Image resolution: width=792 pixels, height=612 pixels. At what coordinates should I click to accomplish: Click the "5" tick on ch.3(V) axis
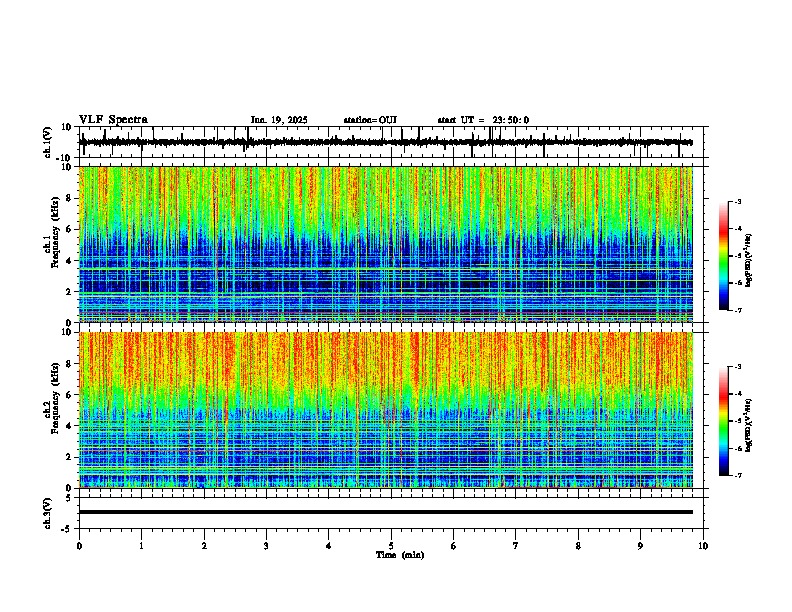(x=70, y=498)
